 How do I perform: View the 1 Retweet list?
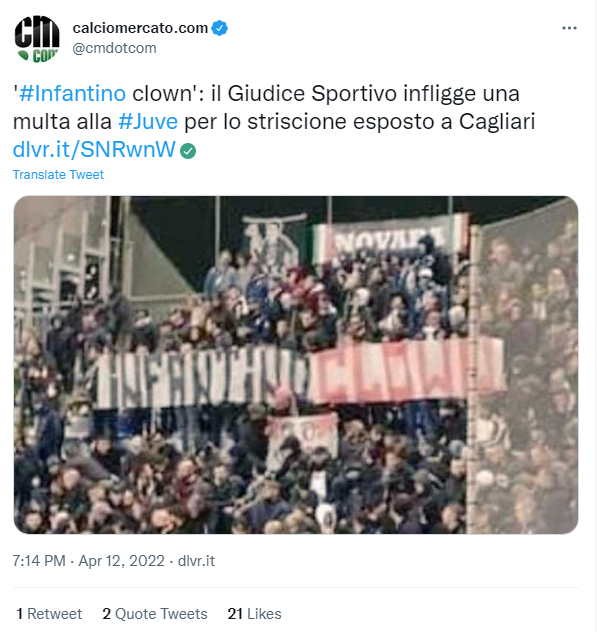click(x=49, y=613)
